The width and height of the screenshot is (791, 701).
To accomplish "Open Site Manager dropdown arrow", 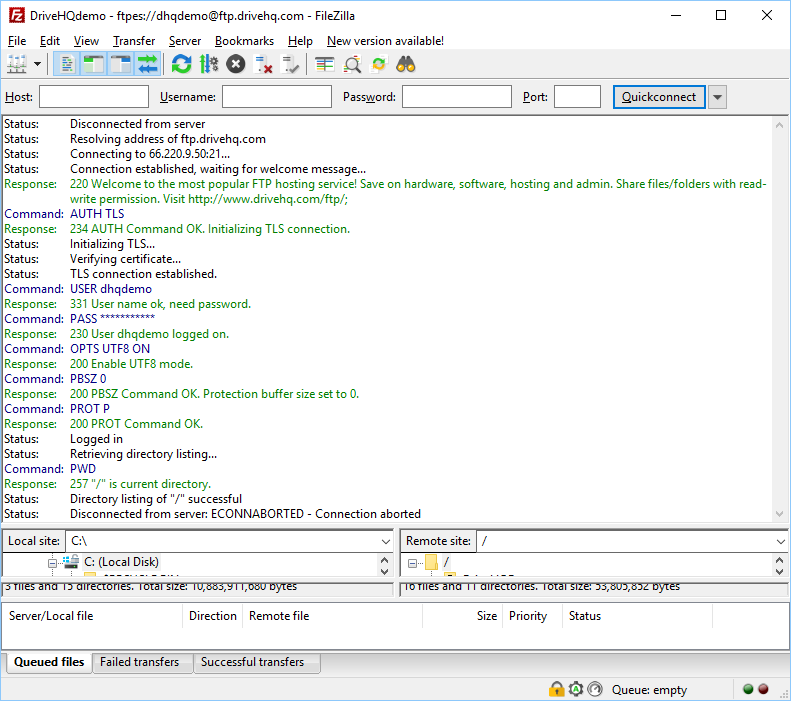I will pyautogui.click(x=37, y=64).
